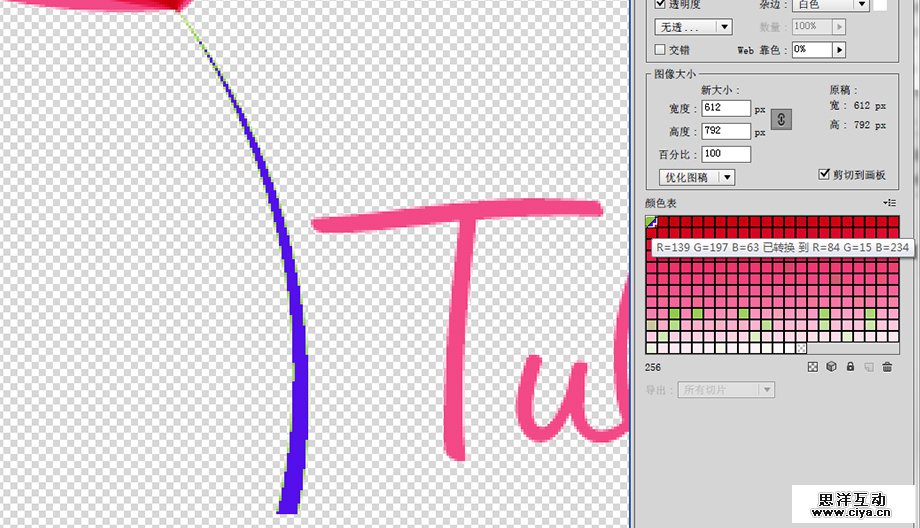920x528 pixels.
Task: Click the 256 color count text
Action: coord(652,367)
